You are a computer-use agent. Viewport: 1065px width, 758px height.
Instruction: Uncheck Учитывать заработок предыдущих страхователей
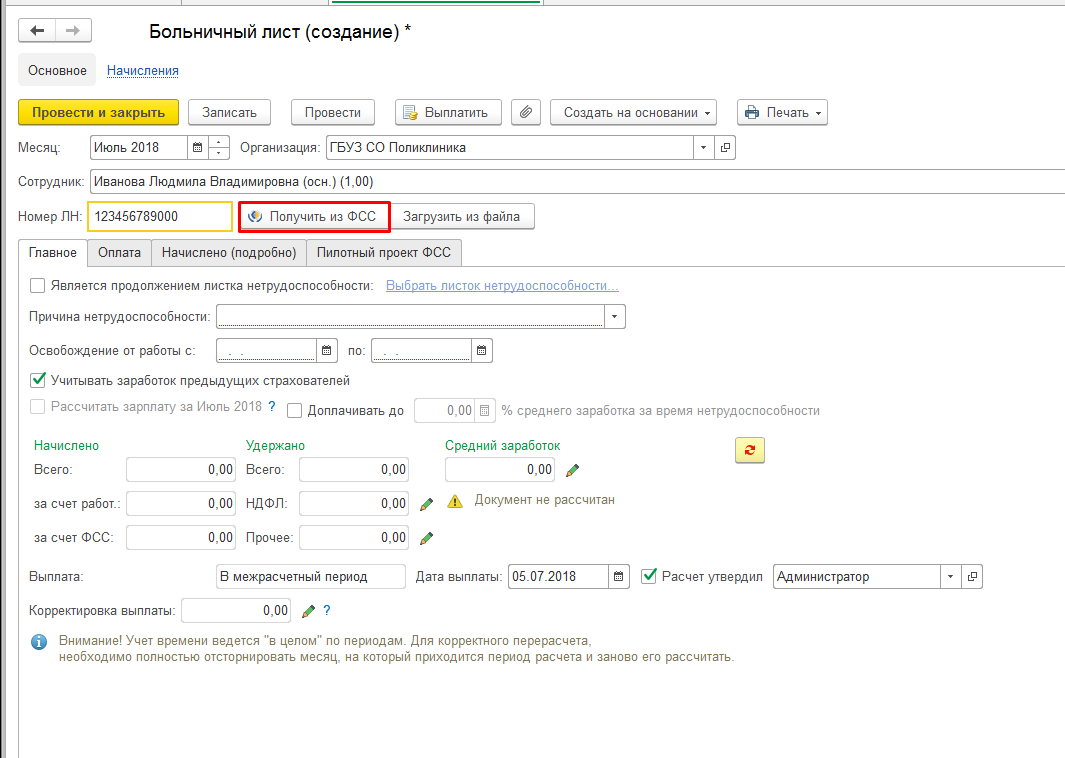[38, 380]
